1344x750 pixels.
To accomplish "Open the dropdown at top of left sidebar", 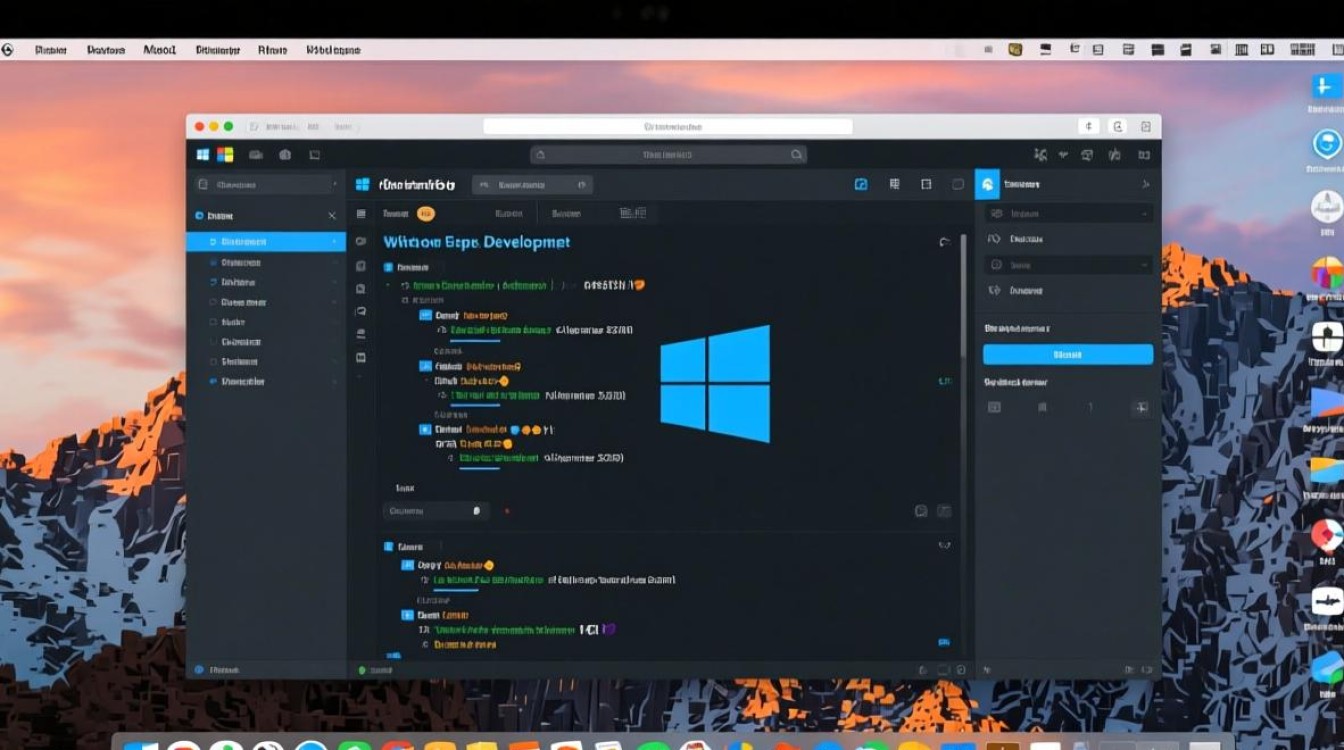I will [x=266, y=185].
